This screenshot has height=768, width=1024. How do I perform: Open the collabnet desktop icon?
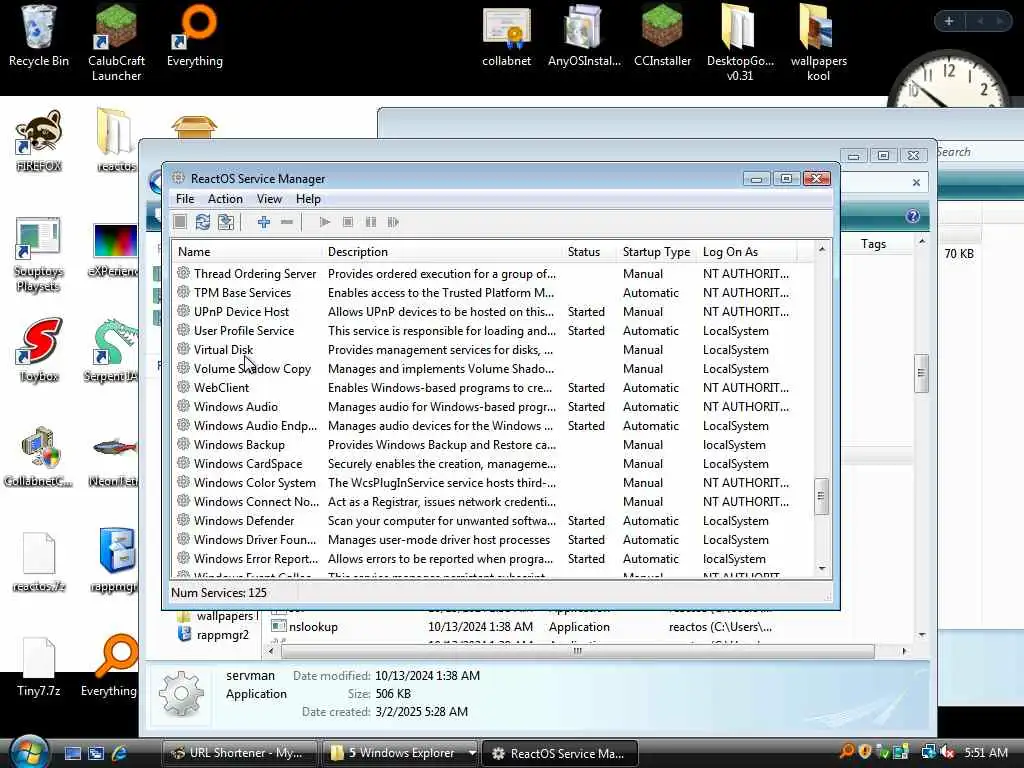(507, 36)
